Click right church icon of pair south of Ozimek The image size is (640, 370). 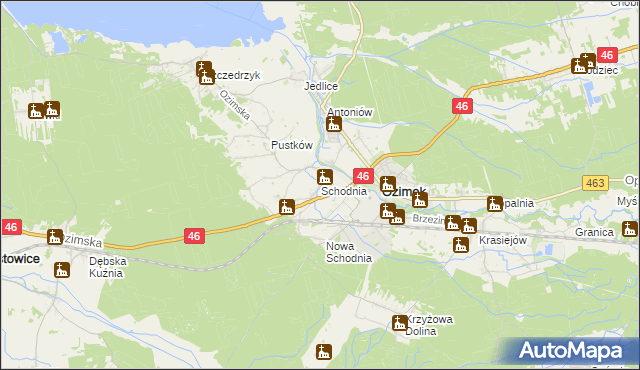click(397, 217)
